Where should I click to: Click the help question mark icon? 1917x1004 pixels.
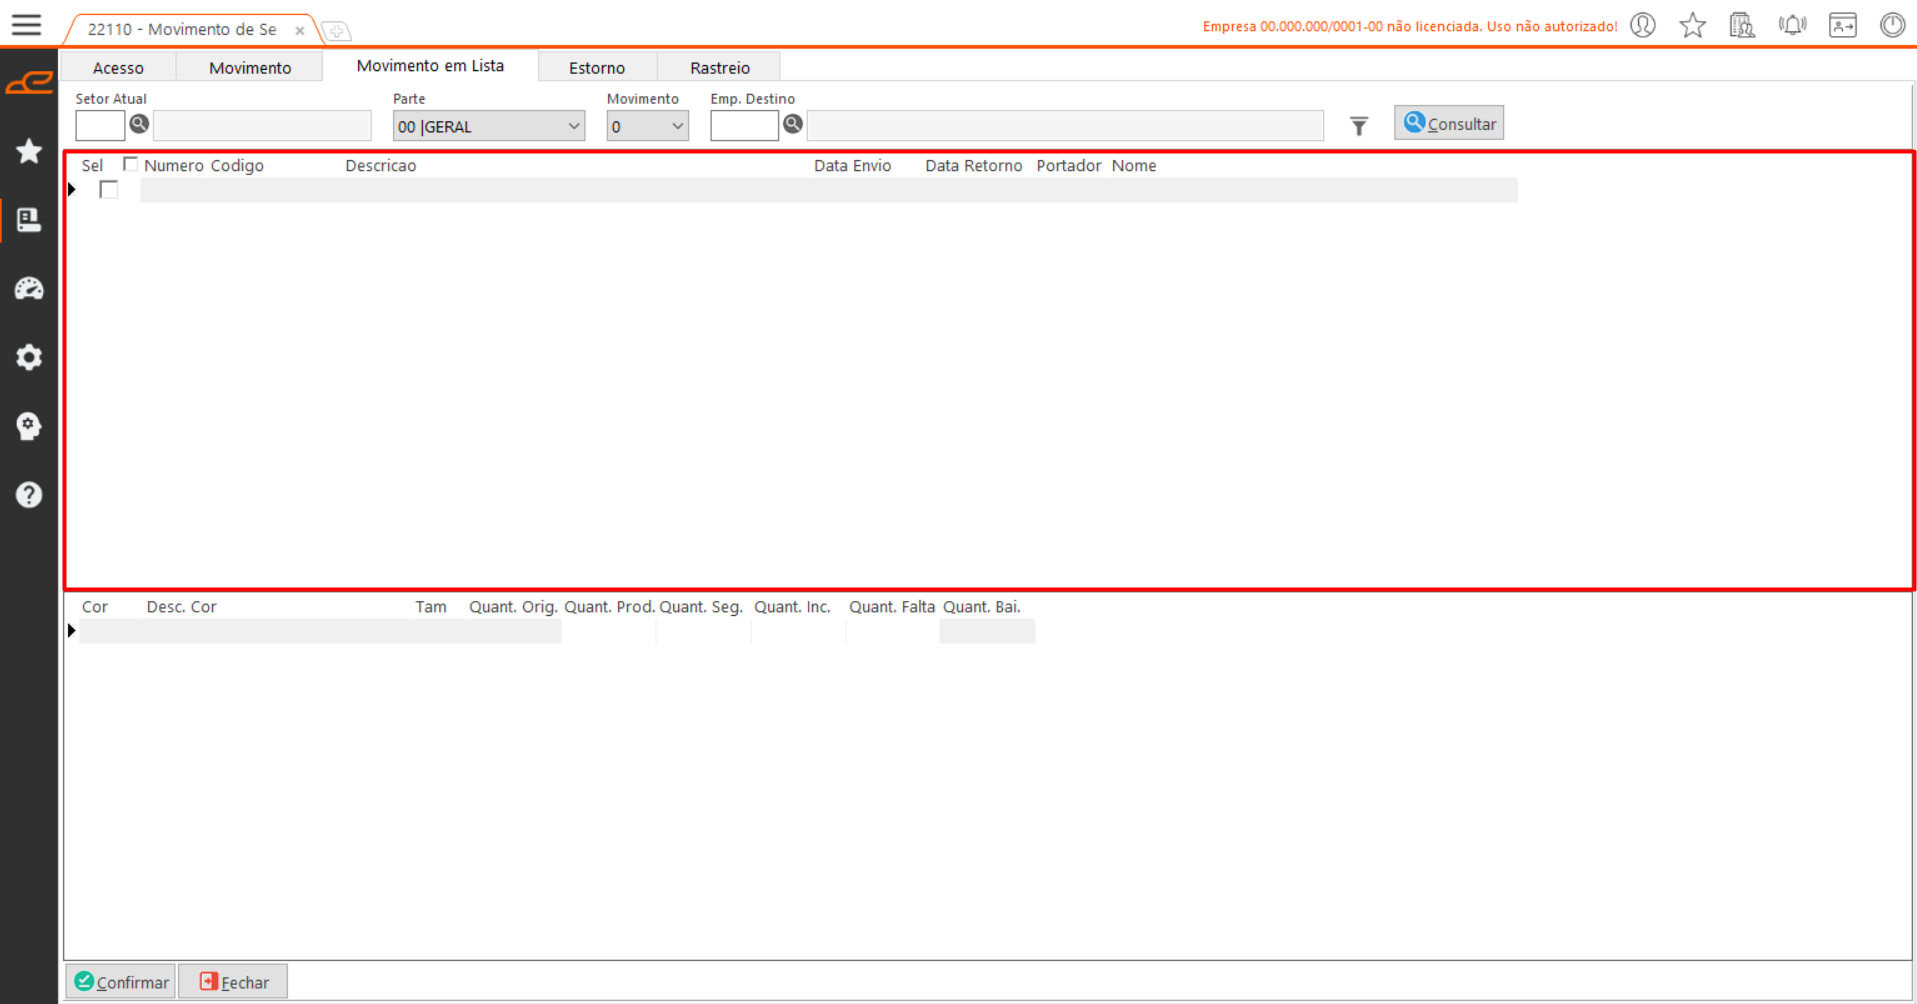click(x=29, y=495)
